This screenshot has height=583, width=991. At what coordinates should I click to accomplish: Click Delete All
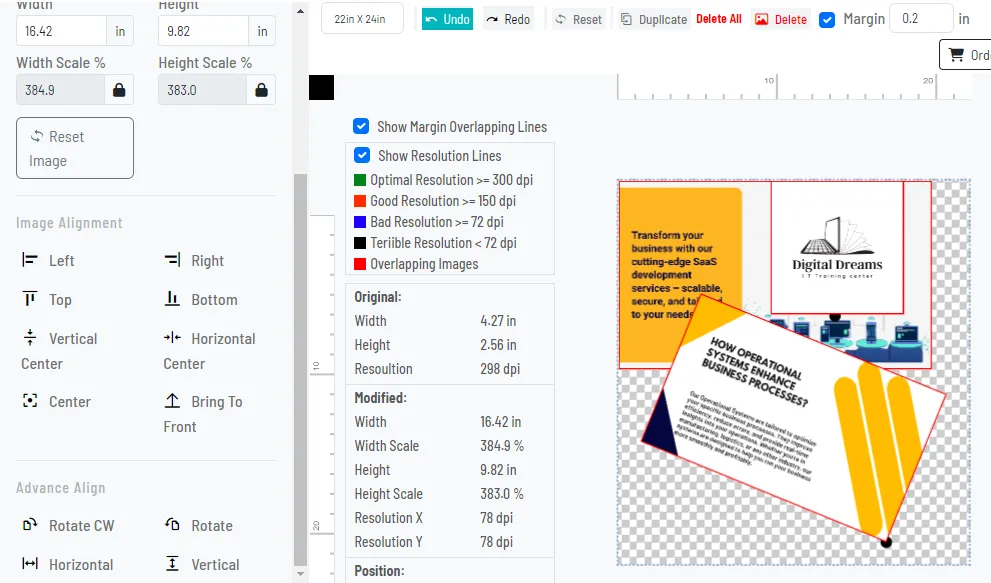[719, 19]
